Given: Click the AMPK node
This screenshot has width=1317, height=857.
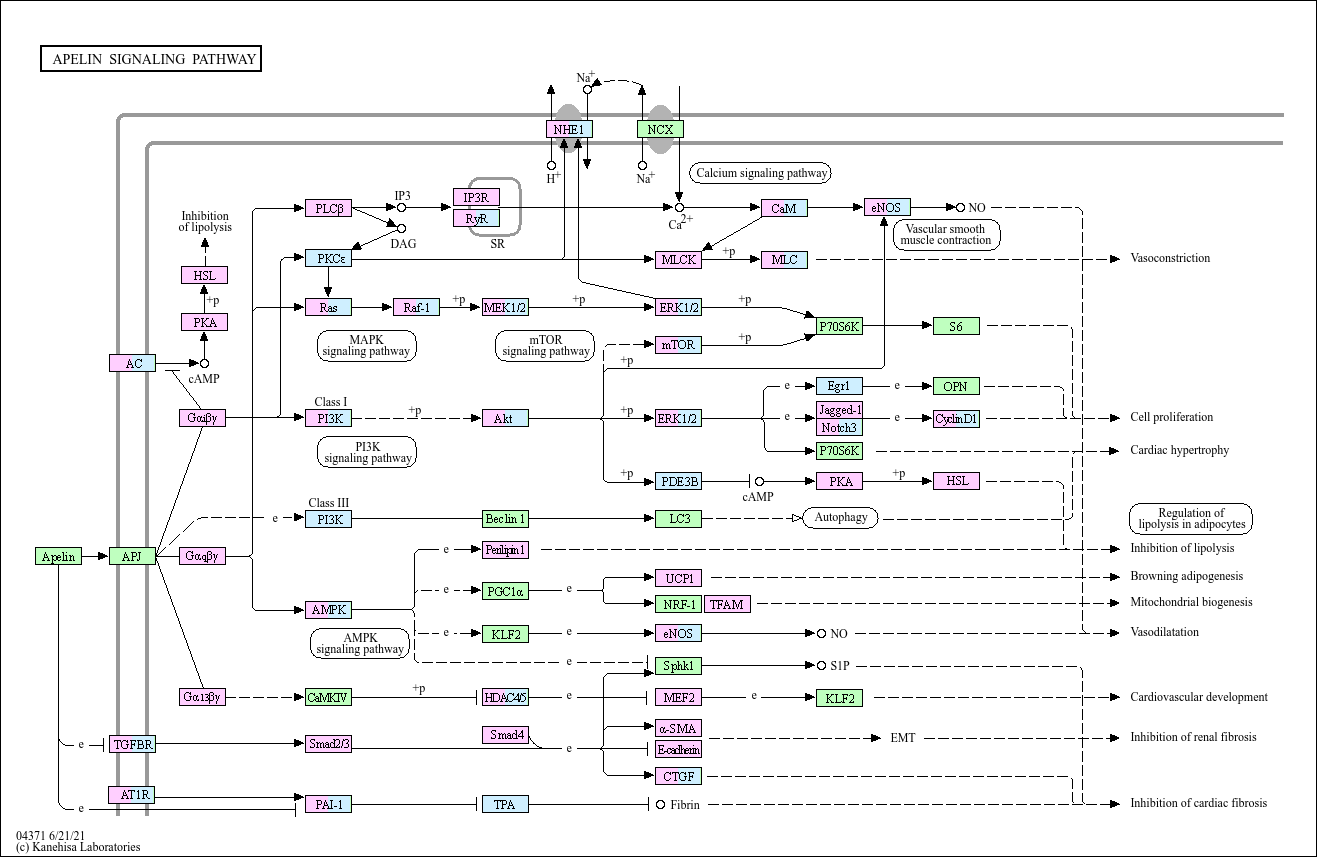Looking at the screenshot, I should 329,609.
